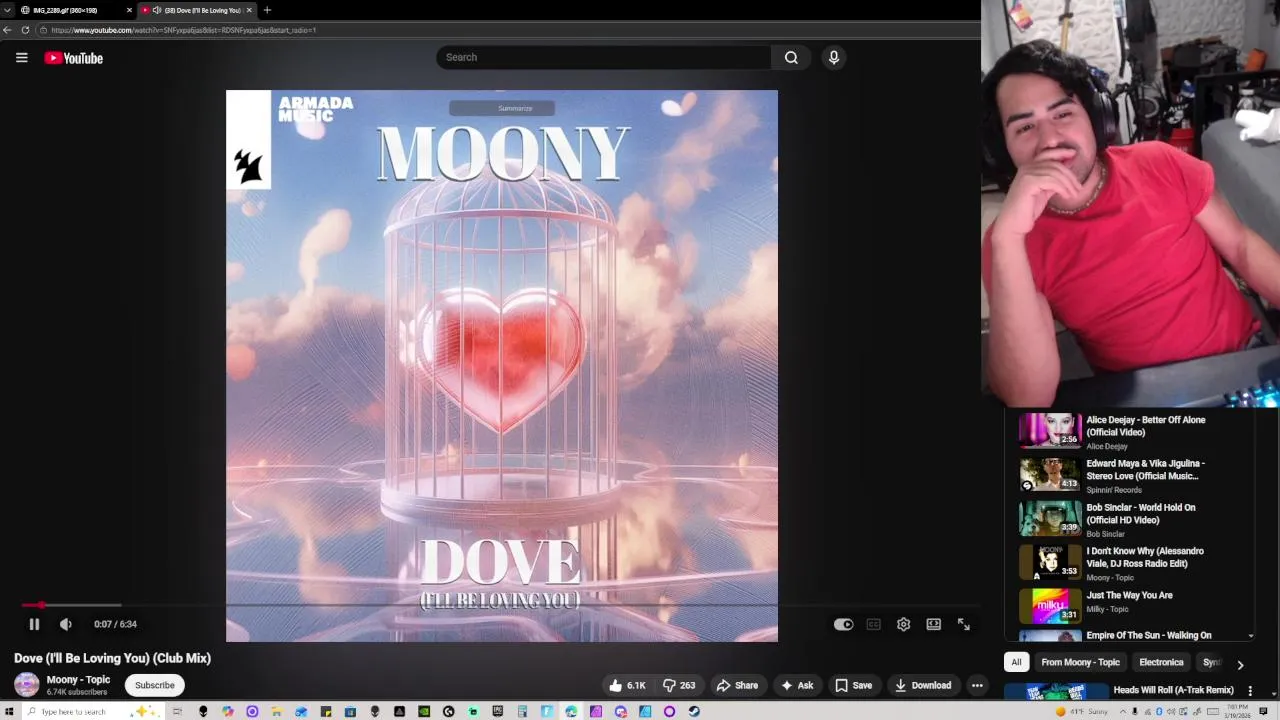Open the volume speaker tray icon

[x=1171, y=712]
